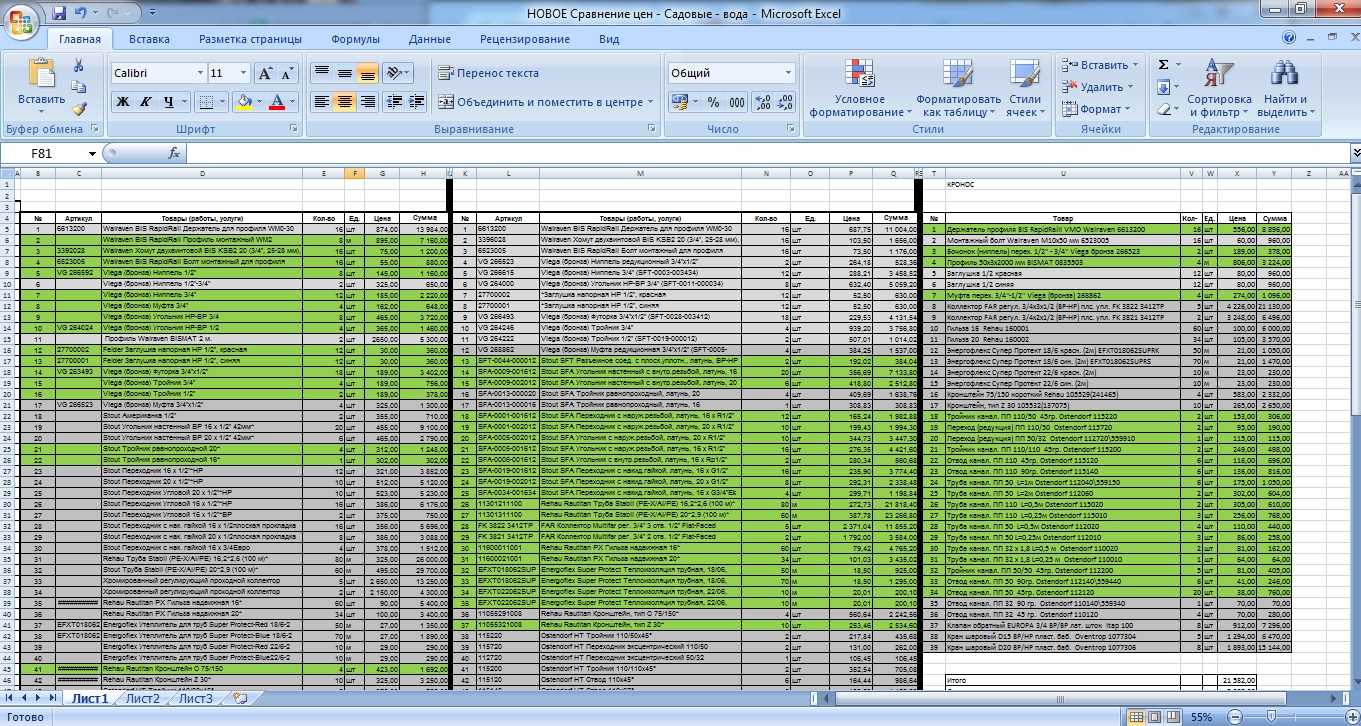Toggle bold formatting
Viewport: 1361px width, 726px height.
click(122, 102)
